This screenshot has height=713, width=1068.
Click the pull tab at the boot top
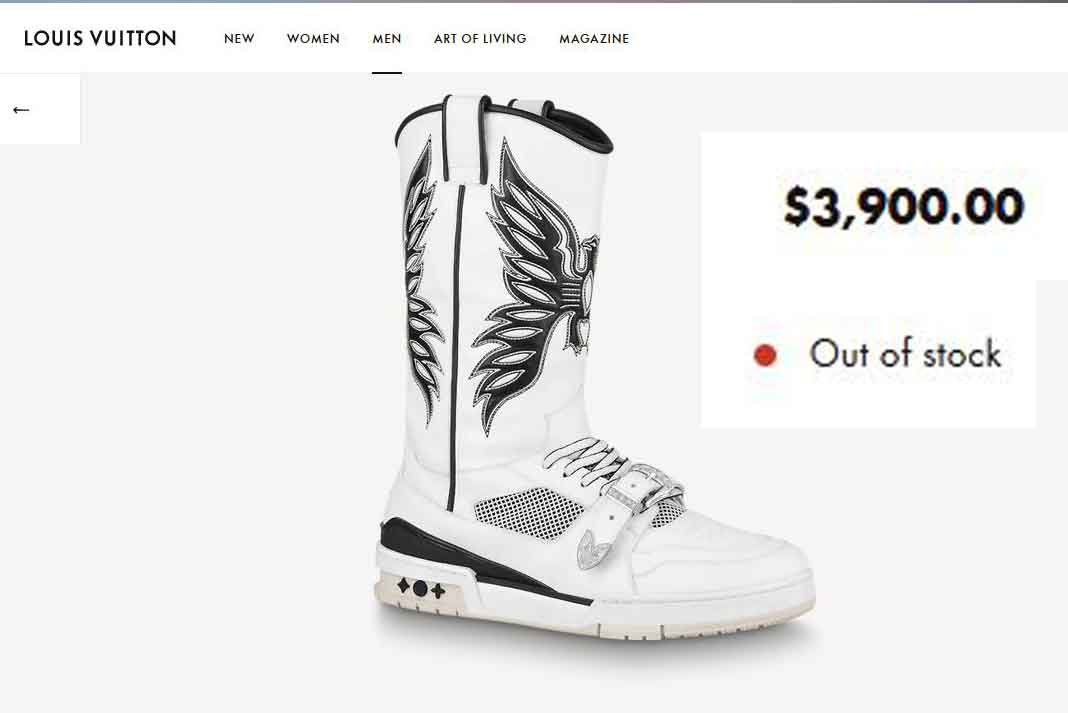467,140
